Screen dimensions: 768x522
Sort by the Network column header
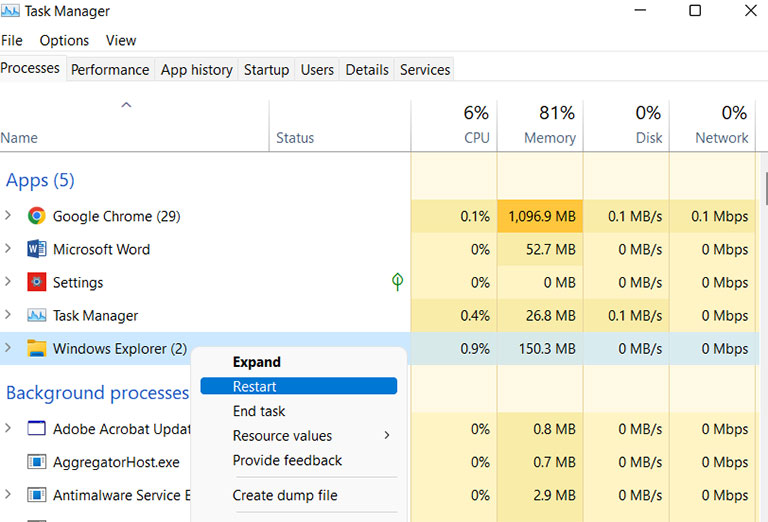(x=713, y=126)
